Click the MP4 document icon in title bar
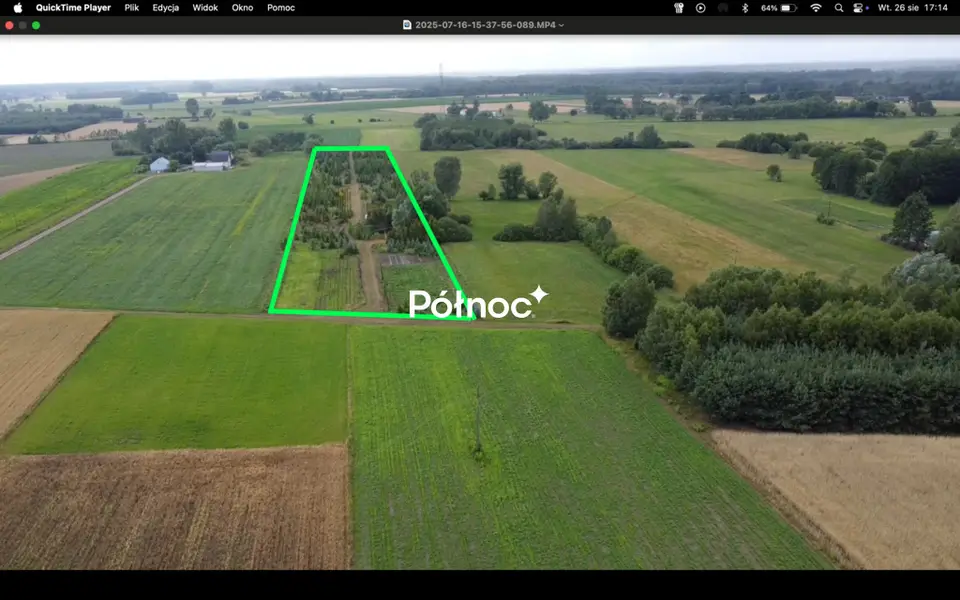Viewport: 960px width, 600px height. click(407, 25)
